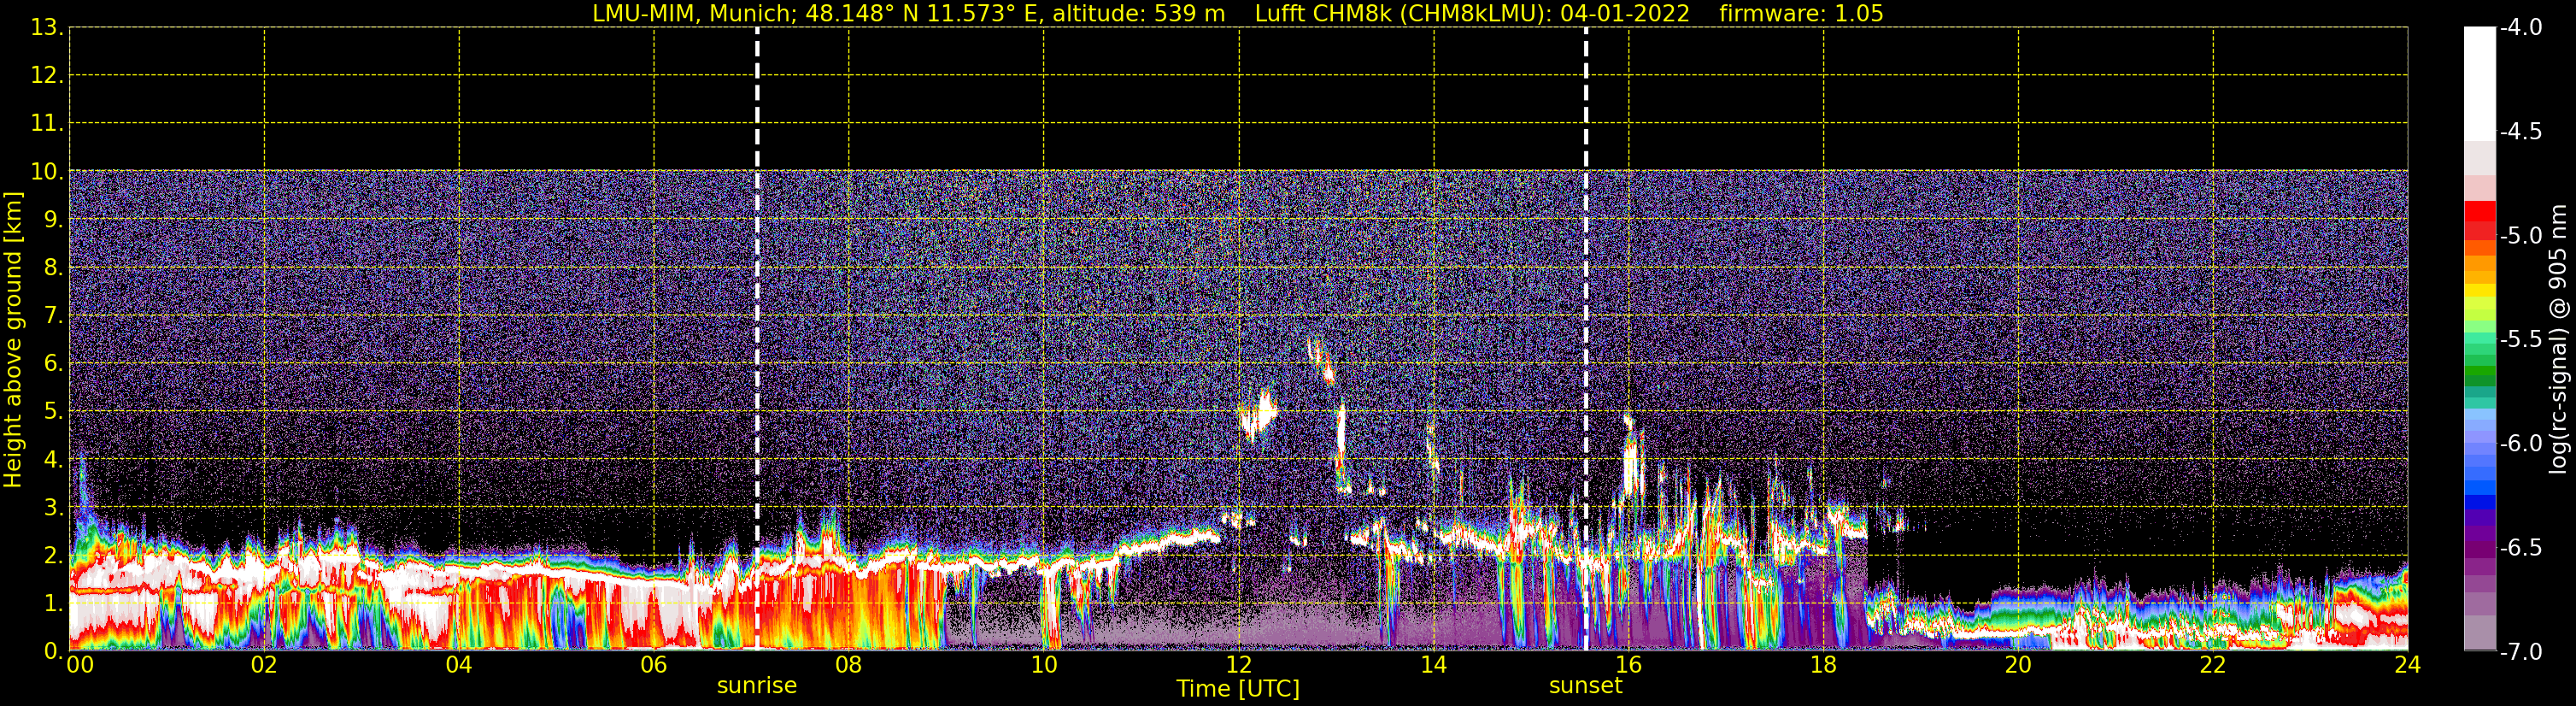Click the 'sunset' label below the time axis

[x=1586, y=686]
